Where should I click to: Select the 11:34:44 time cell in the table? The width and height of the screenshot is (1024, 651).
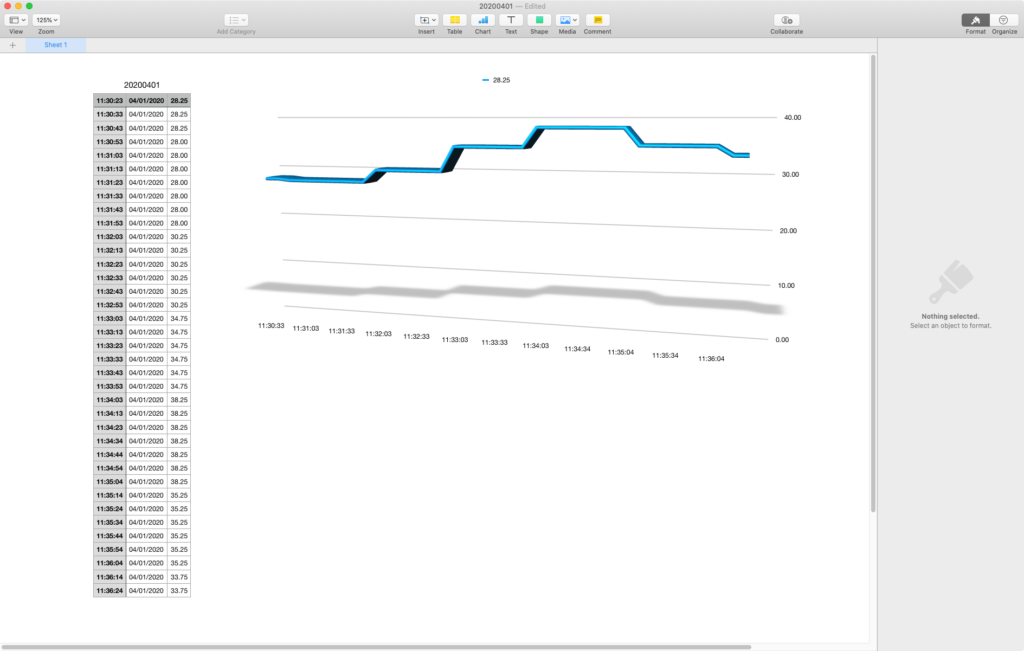pyautogui.click(x=110, y=454)
